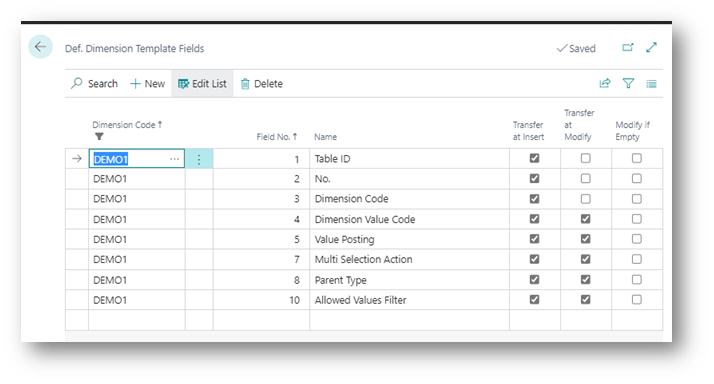Click field number 7 cell
714x384 pixels.
click(x=261, y=259)
